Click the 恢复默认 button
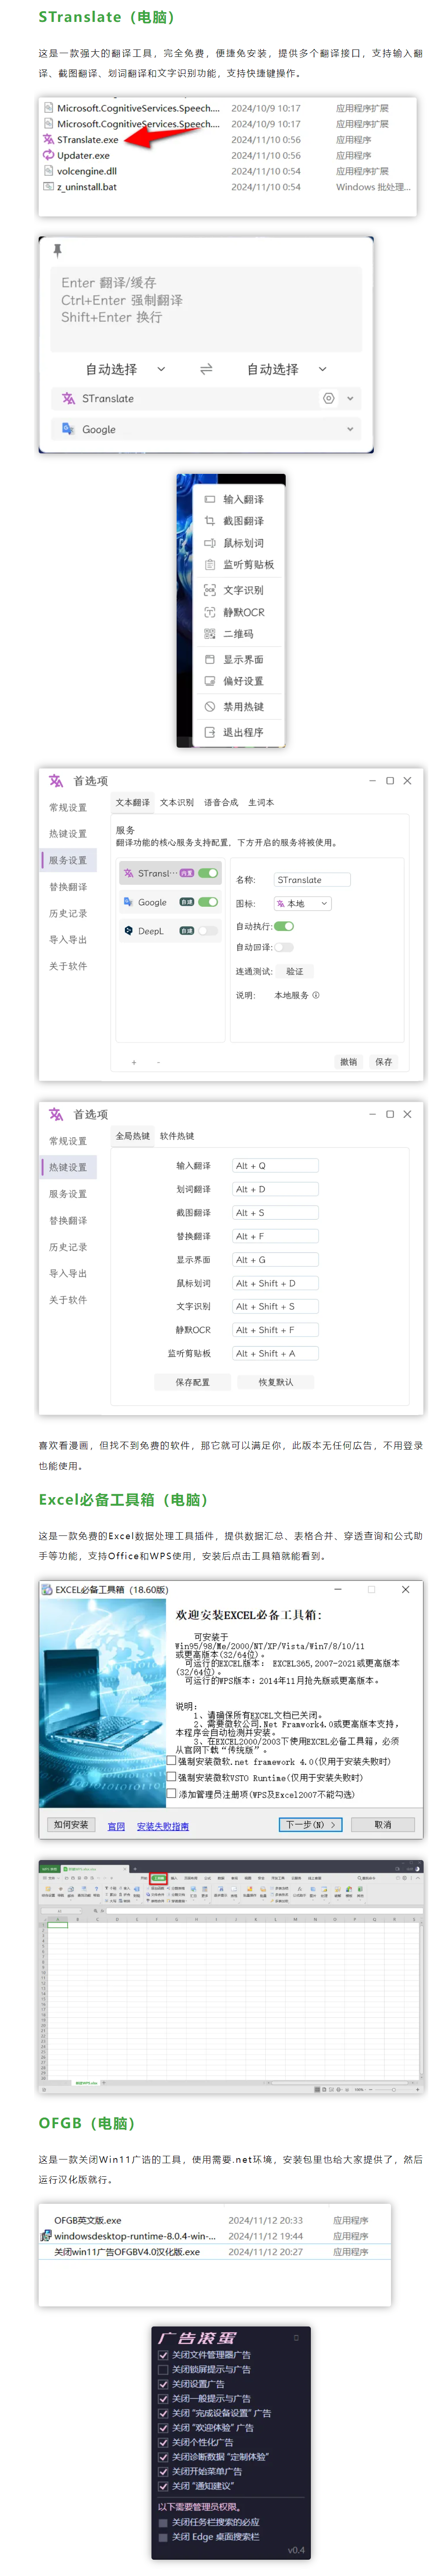The width and height of the screenshot is (439, 2576). tap(275, 1382)
